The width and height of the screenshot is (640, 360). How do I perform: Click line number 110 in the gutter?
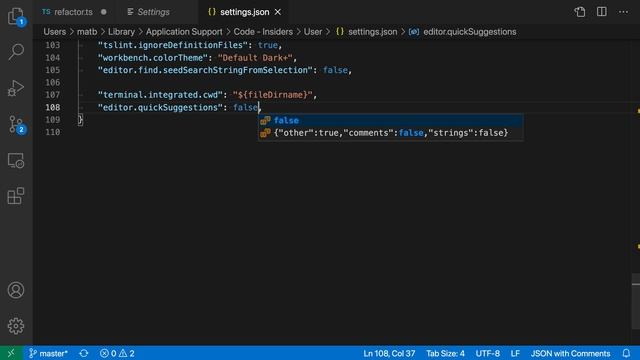[53, 132]
